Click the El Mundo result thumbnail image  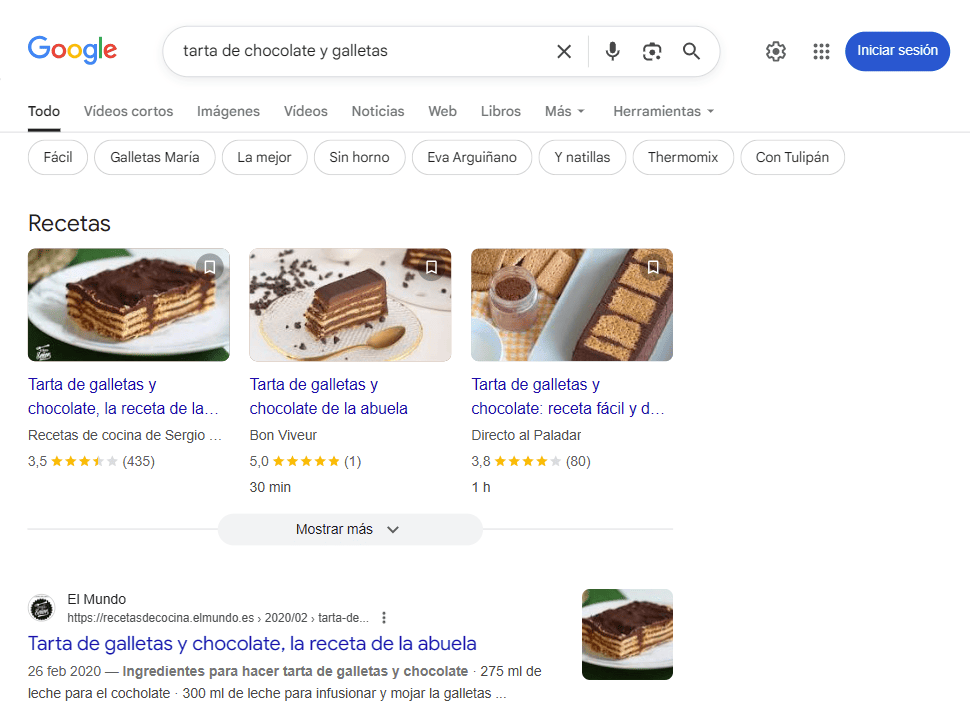(627, 634)
